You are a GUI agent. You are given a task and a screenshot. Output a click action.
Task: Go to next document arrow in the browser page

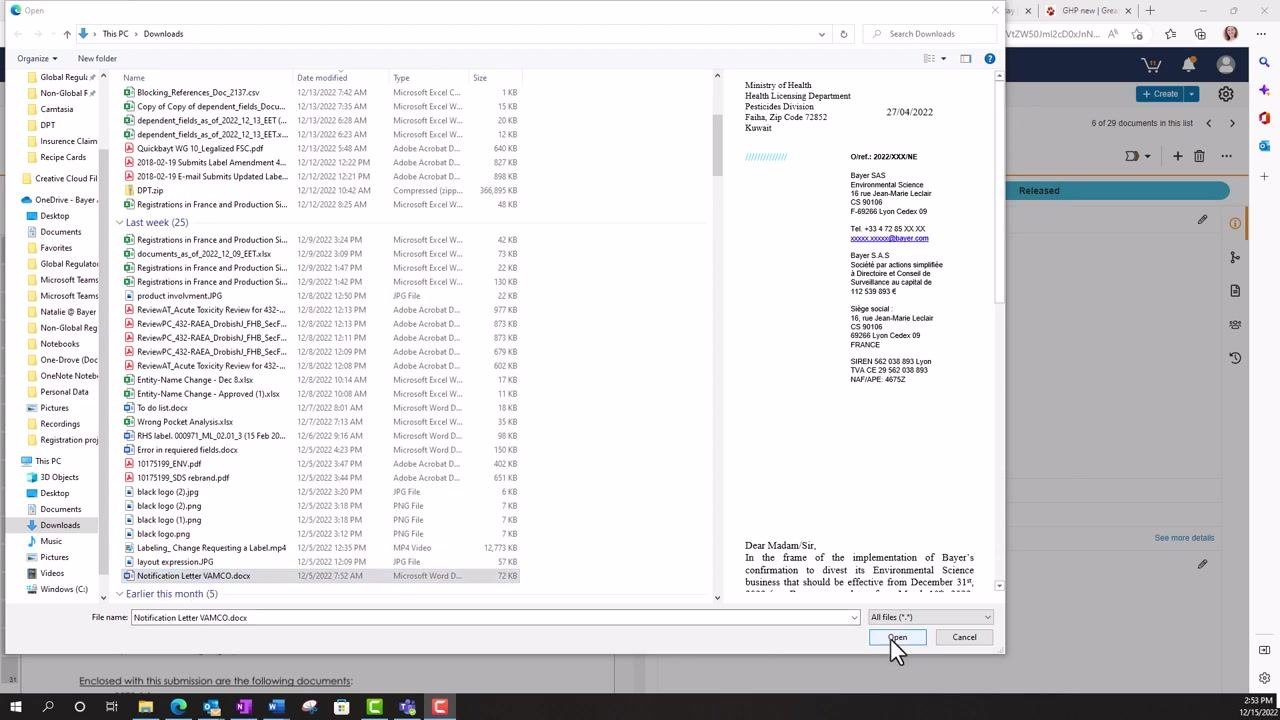point(1232,123)
